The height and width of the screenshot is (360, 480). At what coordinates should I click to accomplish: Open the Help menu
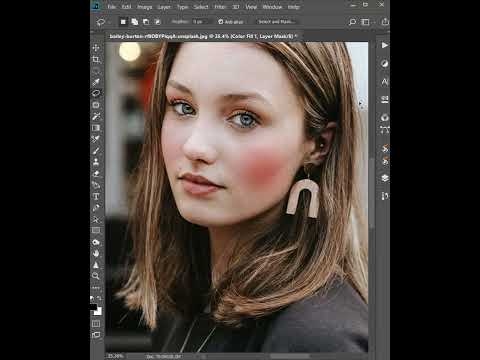[293, 7]
